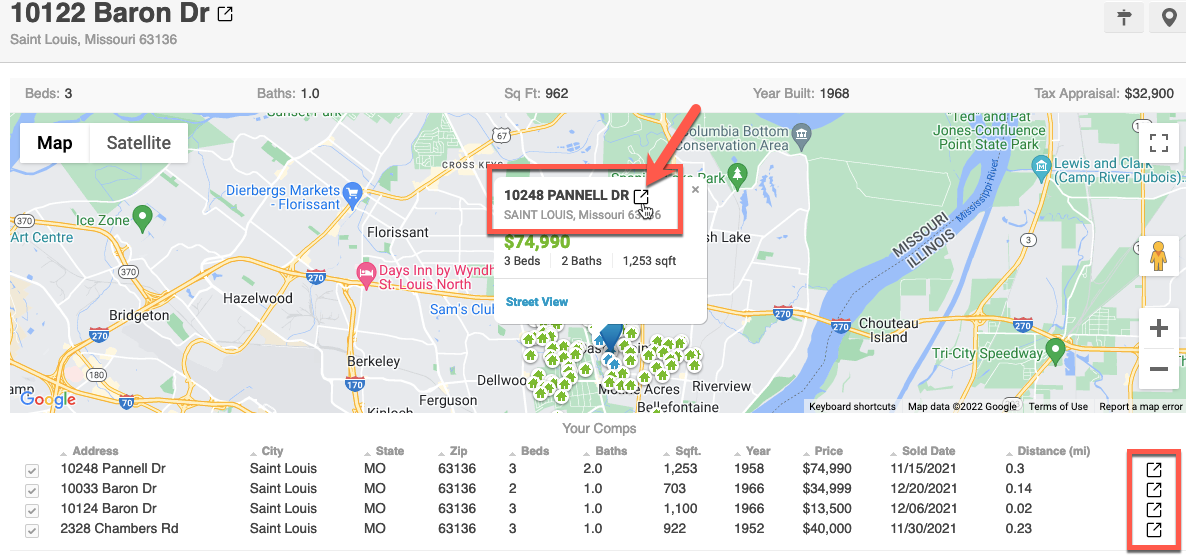
Task: Open external link for 10033 Baron Dr row
Action: point(1153,489)
